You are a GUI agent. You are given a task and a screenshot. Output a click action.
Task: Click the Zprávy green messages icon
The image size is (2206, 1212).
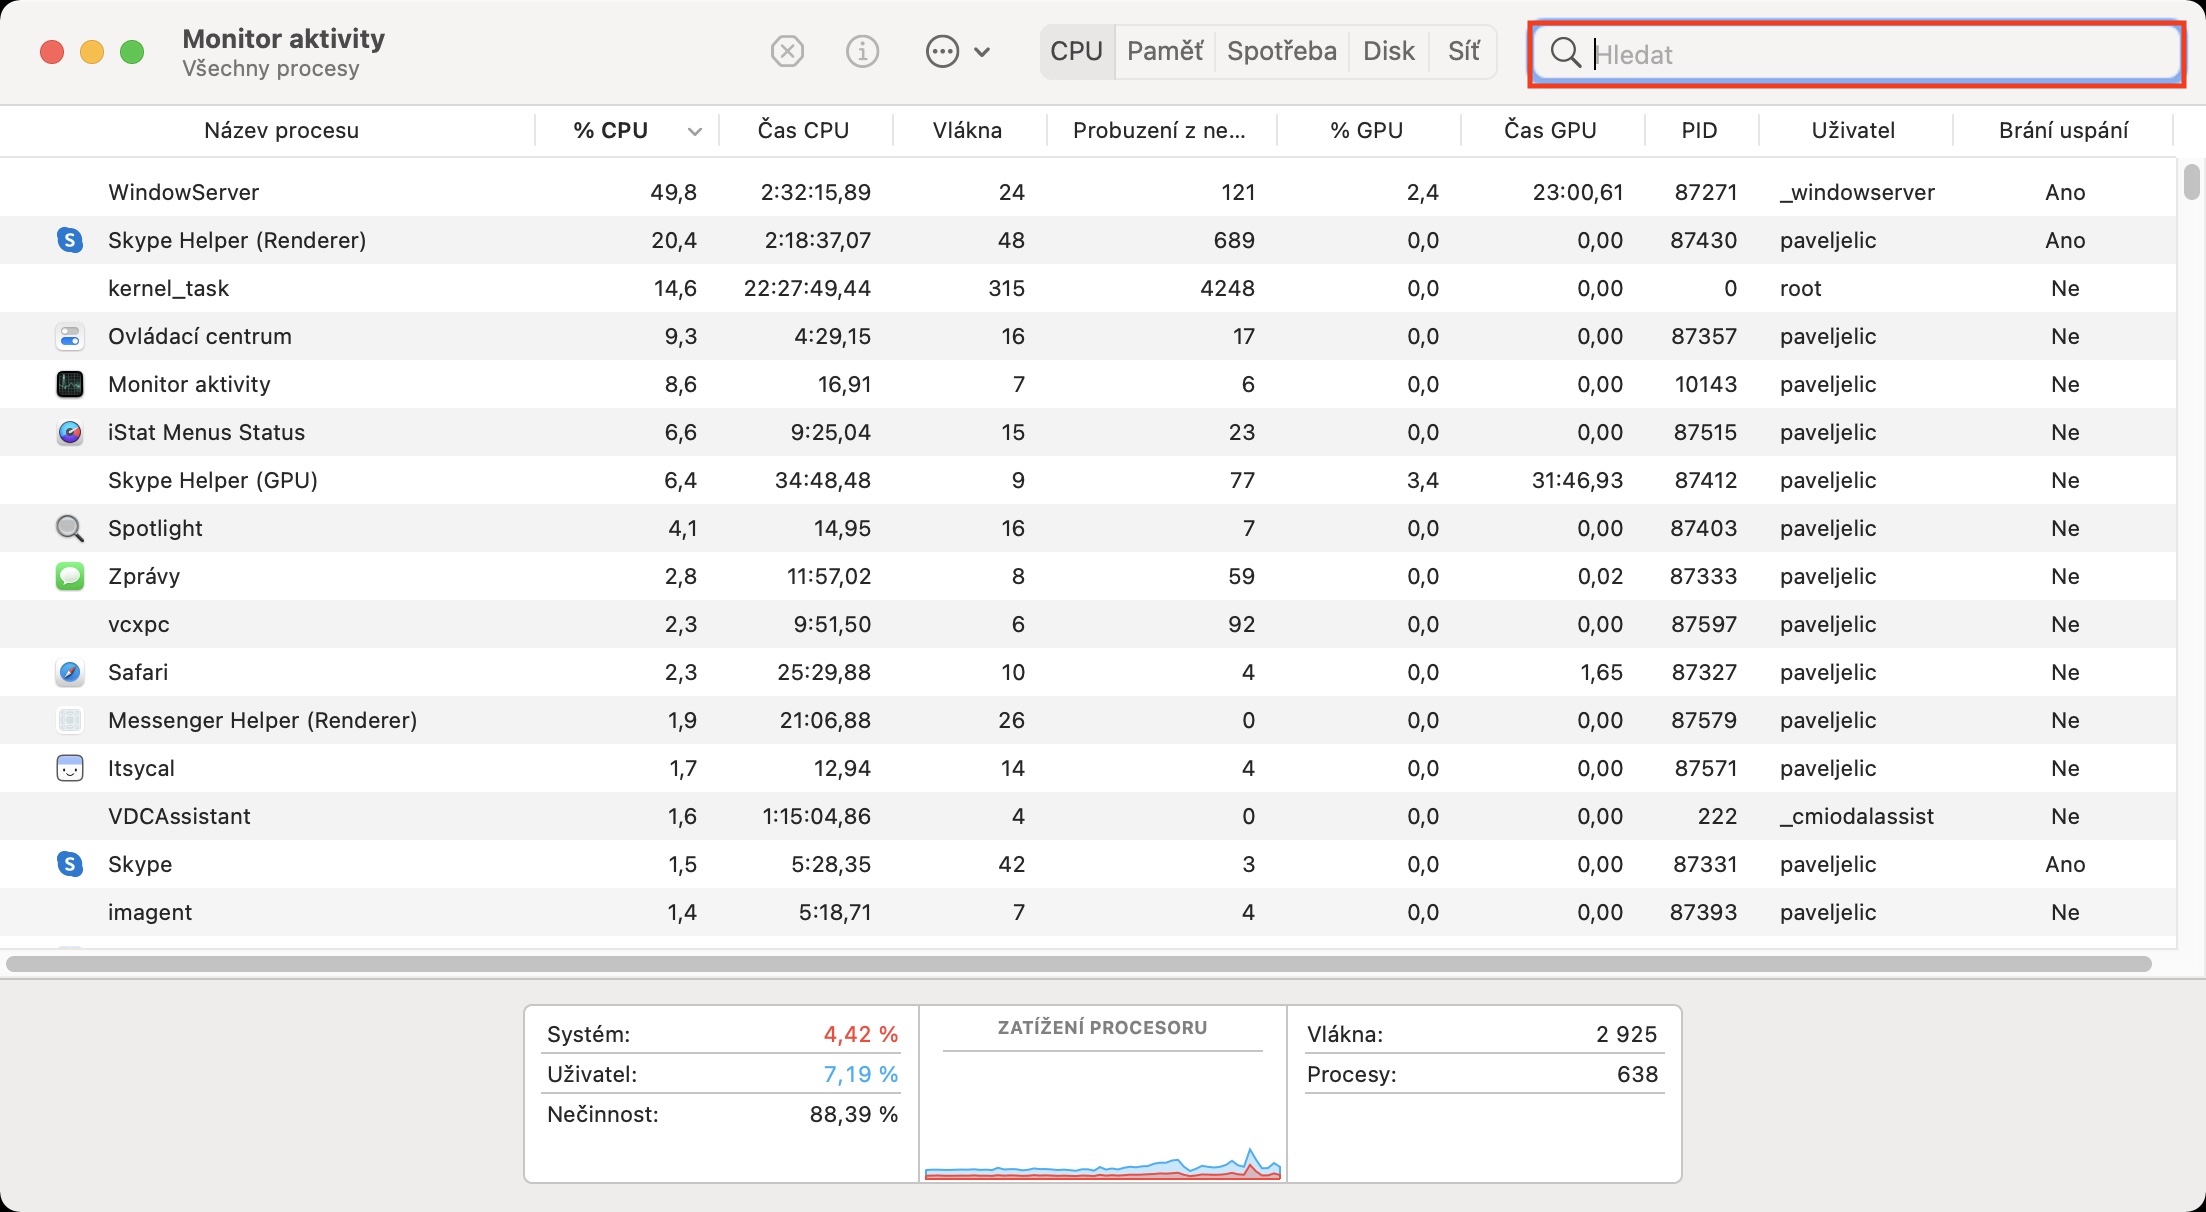pyautogui.click(x=69, y=576)
